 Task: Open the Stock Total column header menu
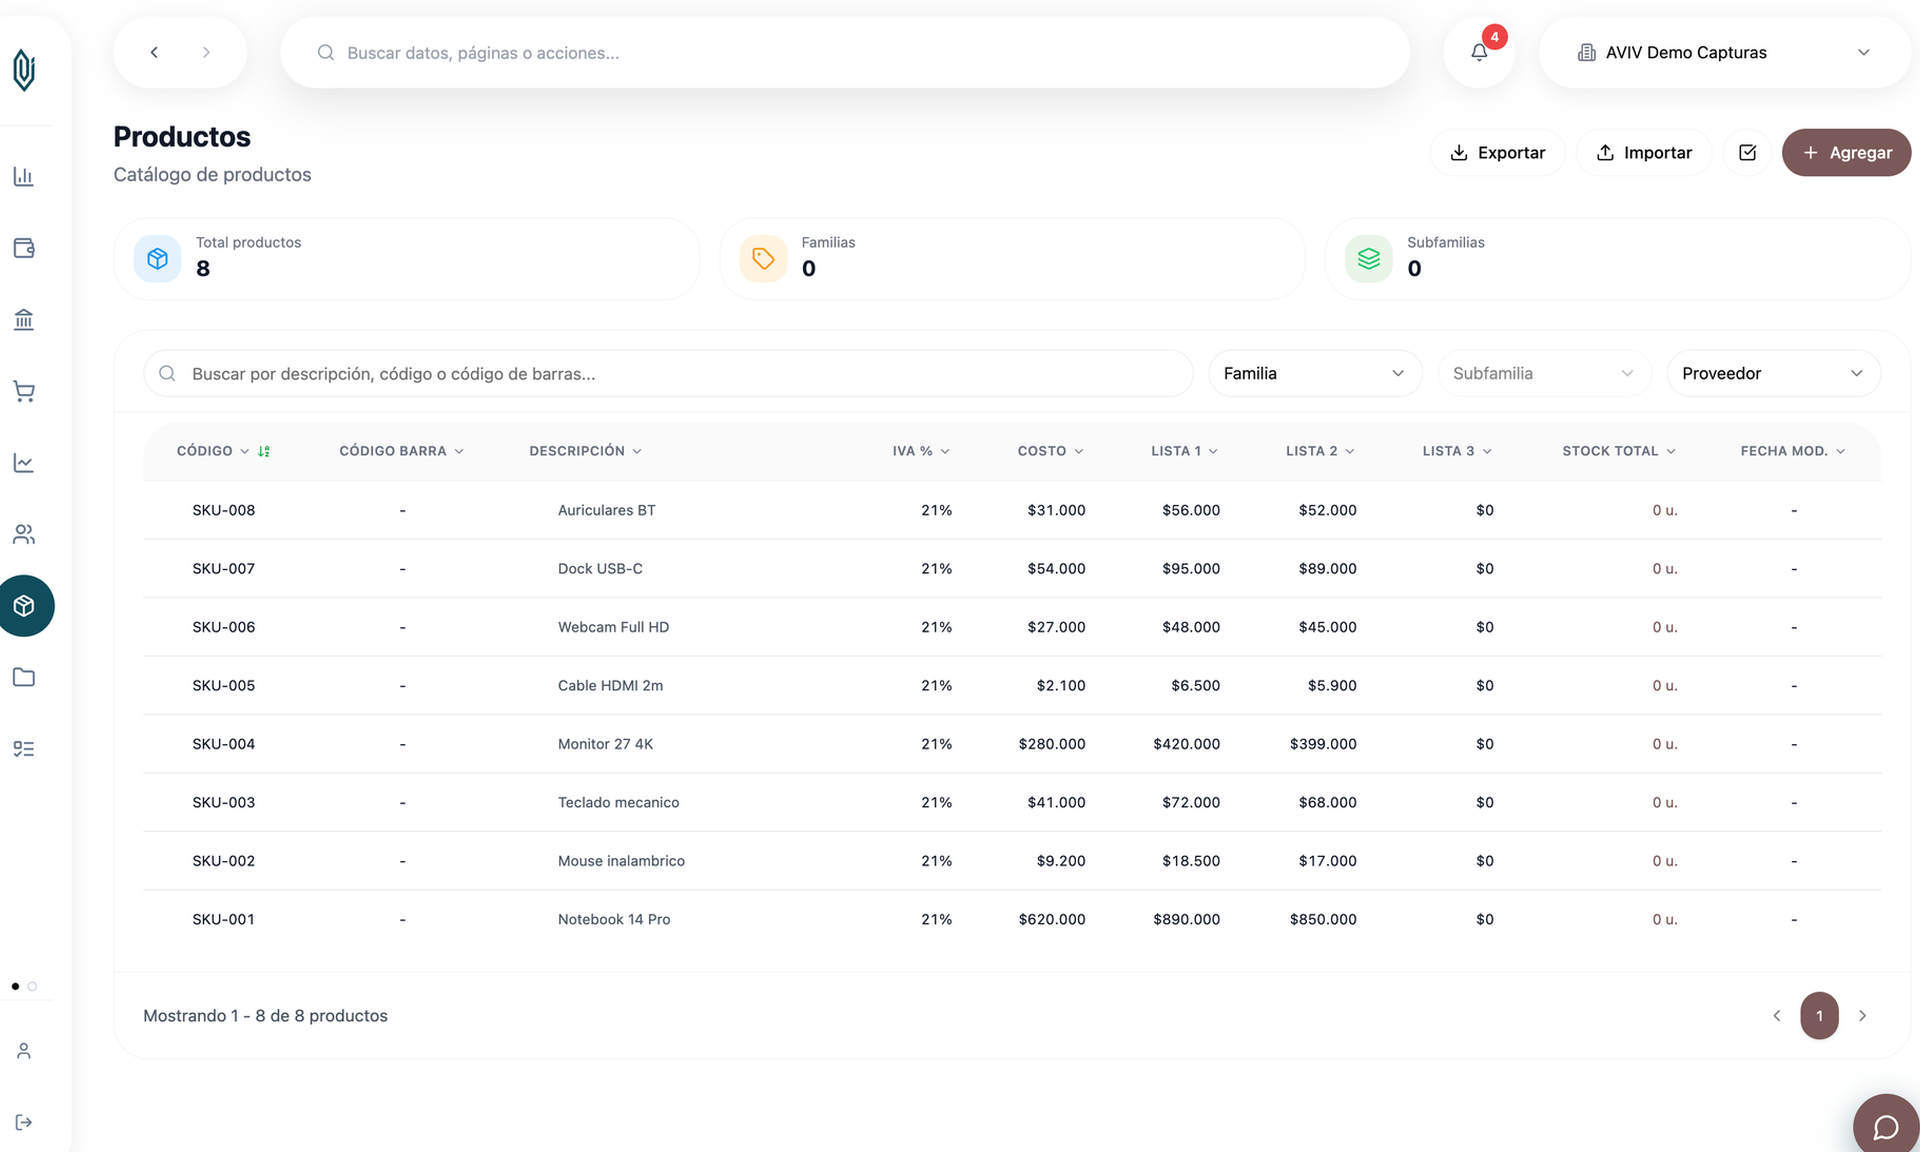pyautogui.click(x=1619, y=451)
